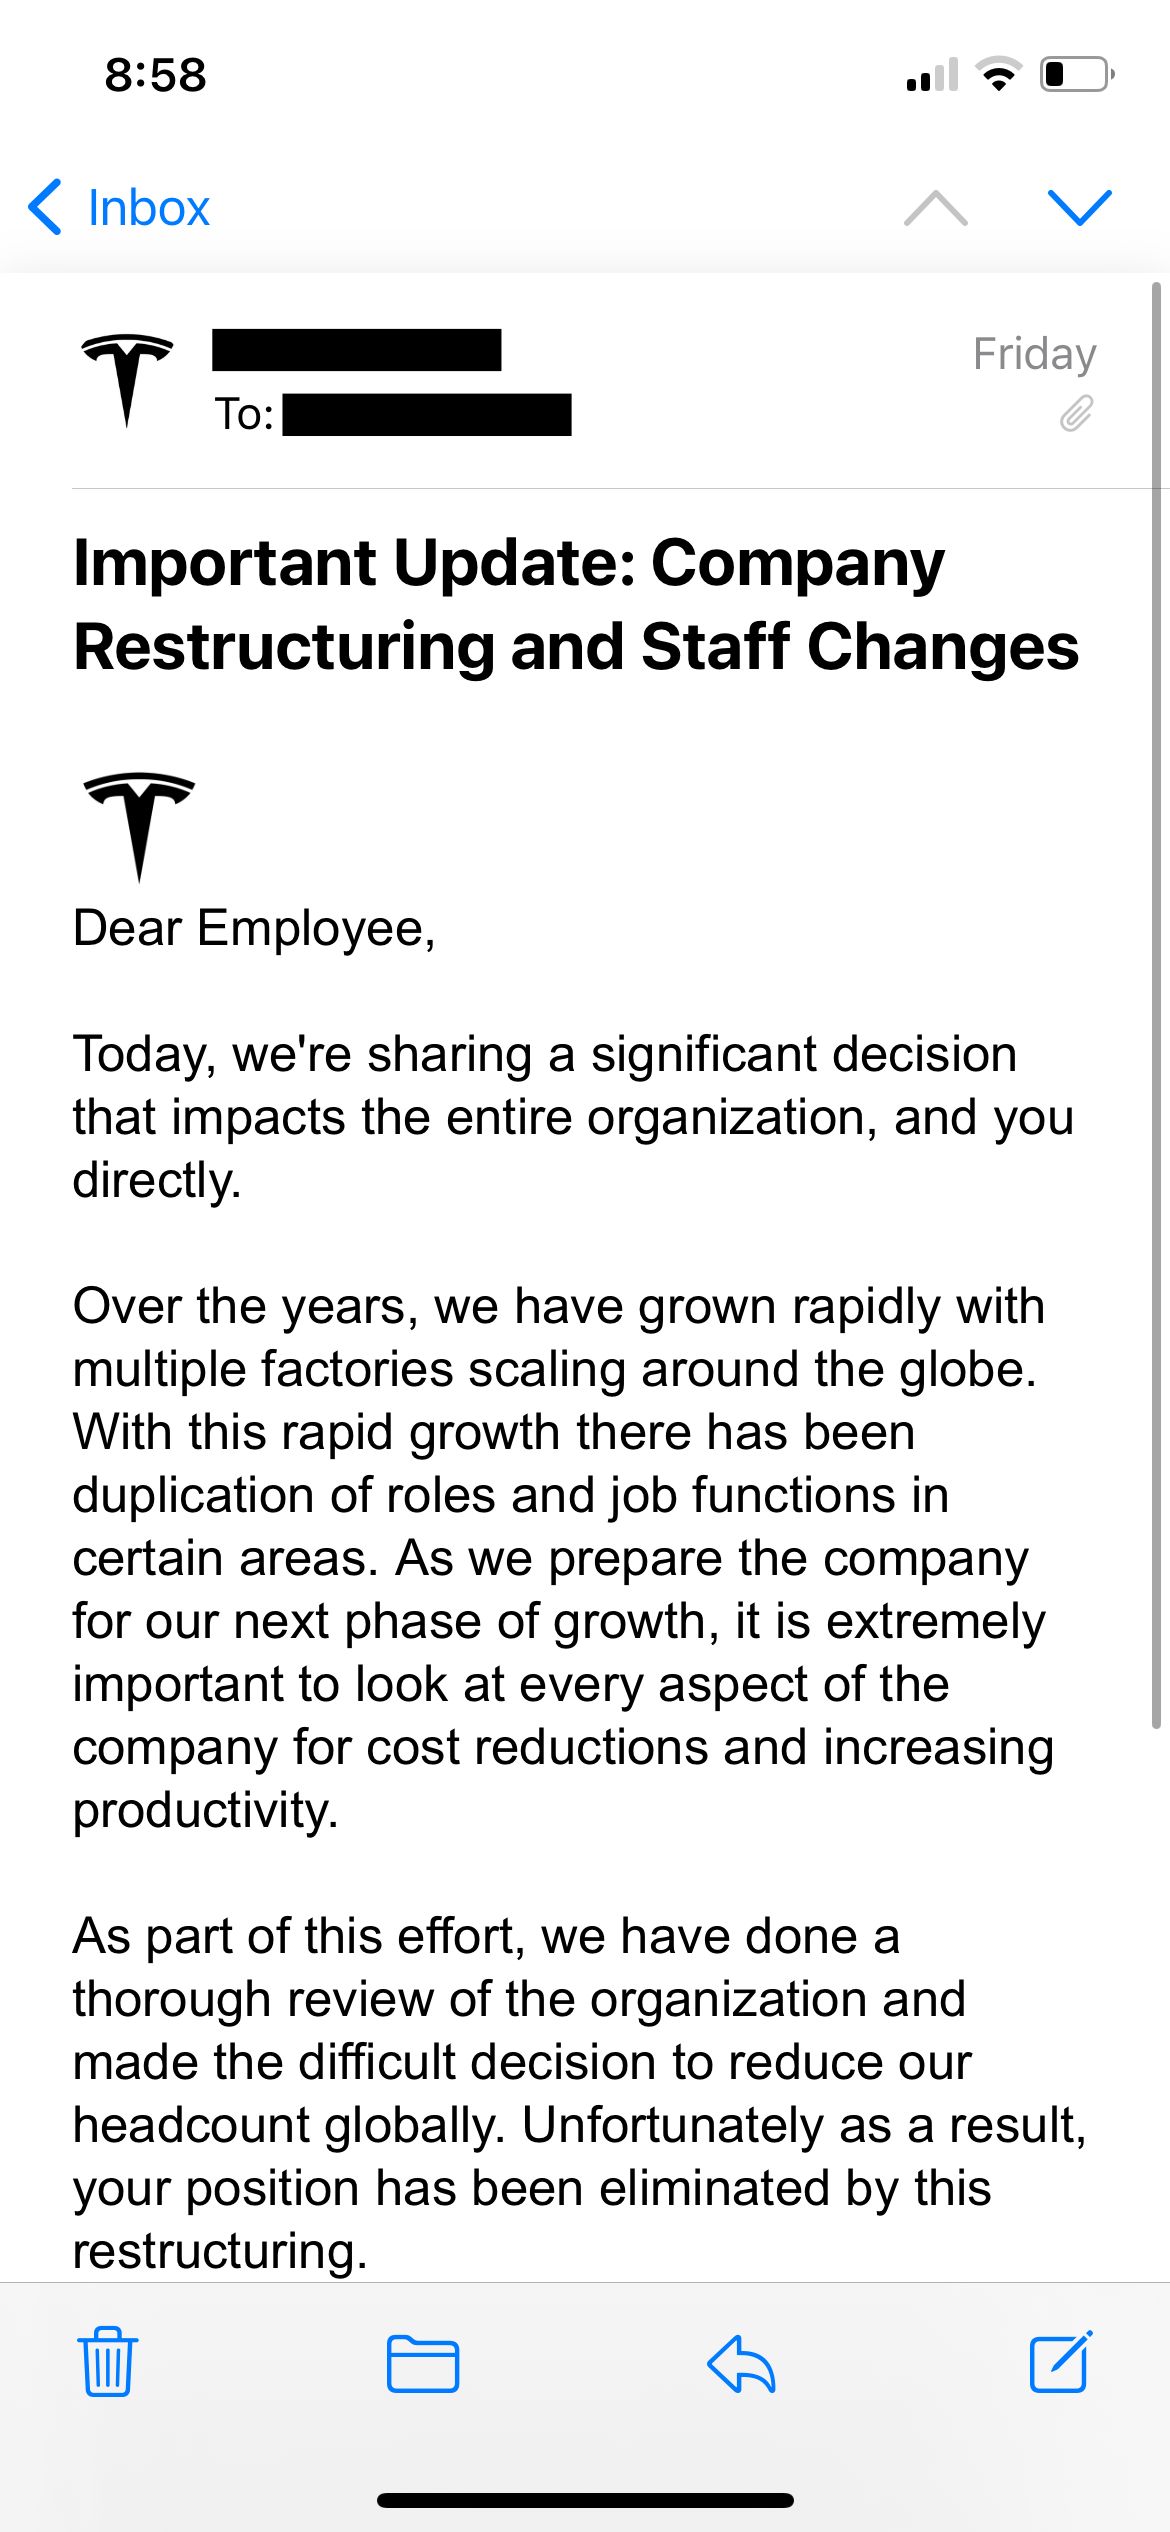The image size is (1170, 2532).
Task: Tap the redacted recipient after To:
Action: click(x=427, y=415)
